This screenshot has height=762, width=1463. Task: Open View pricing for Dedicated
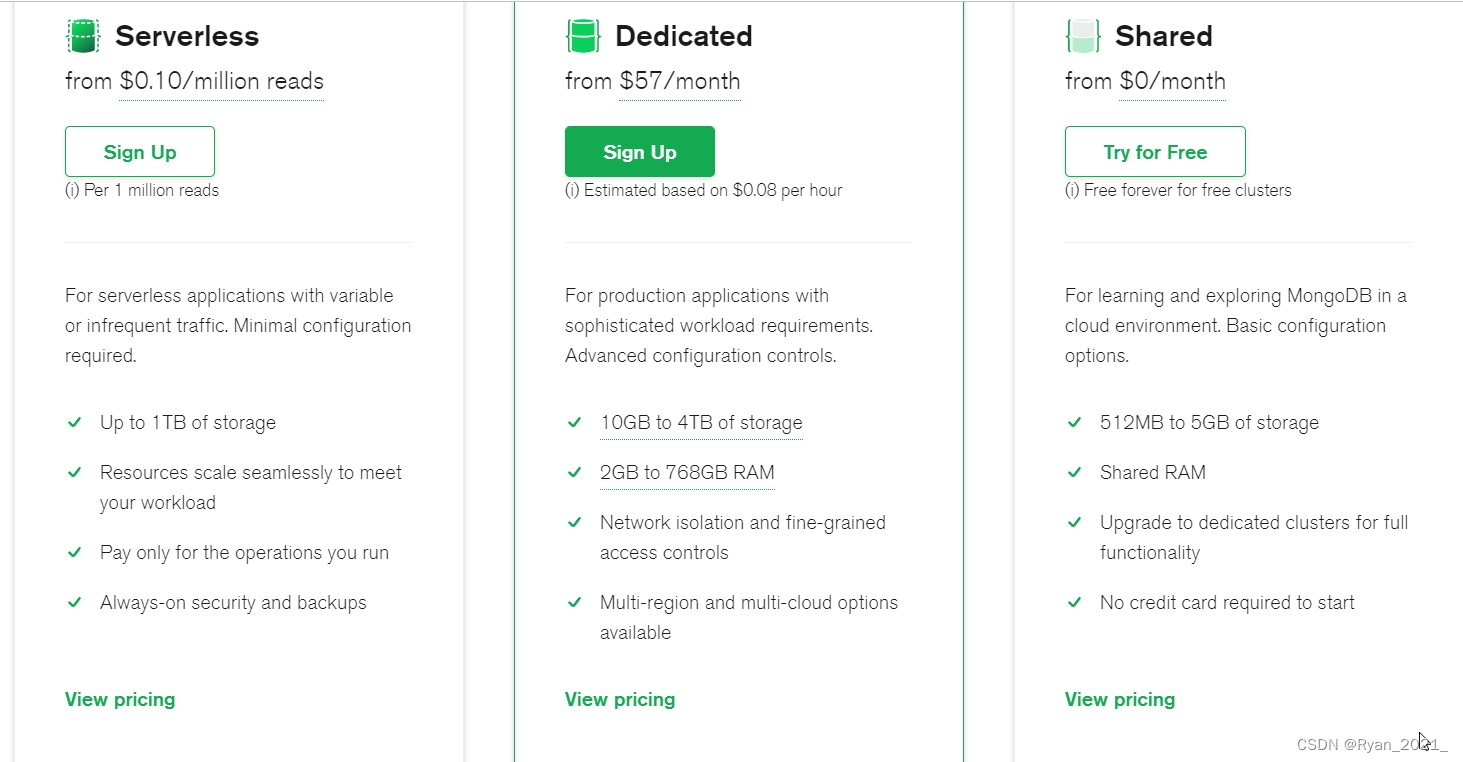pyautogui.click(x=620, y=699)
